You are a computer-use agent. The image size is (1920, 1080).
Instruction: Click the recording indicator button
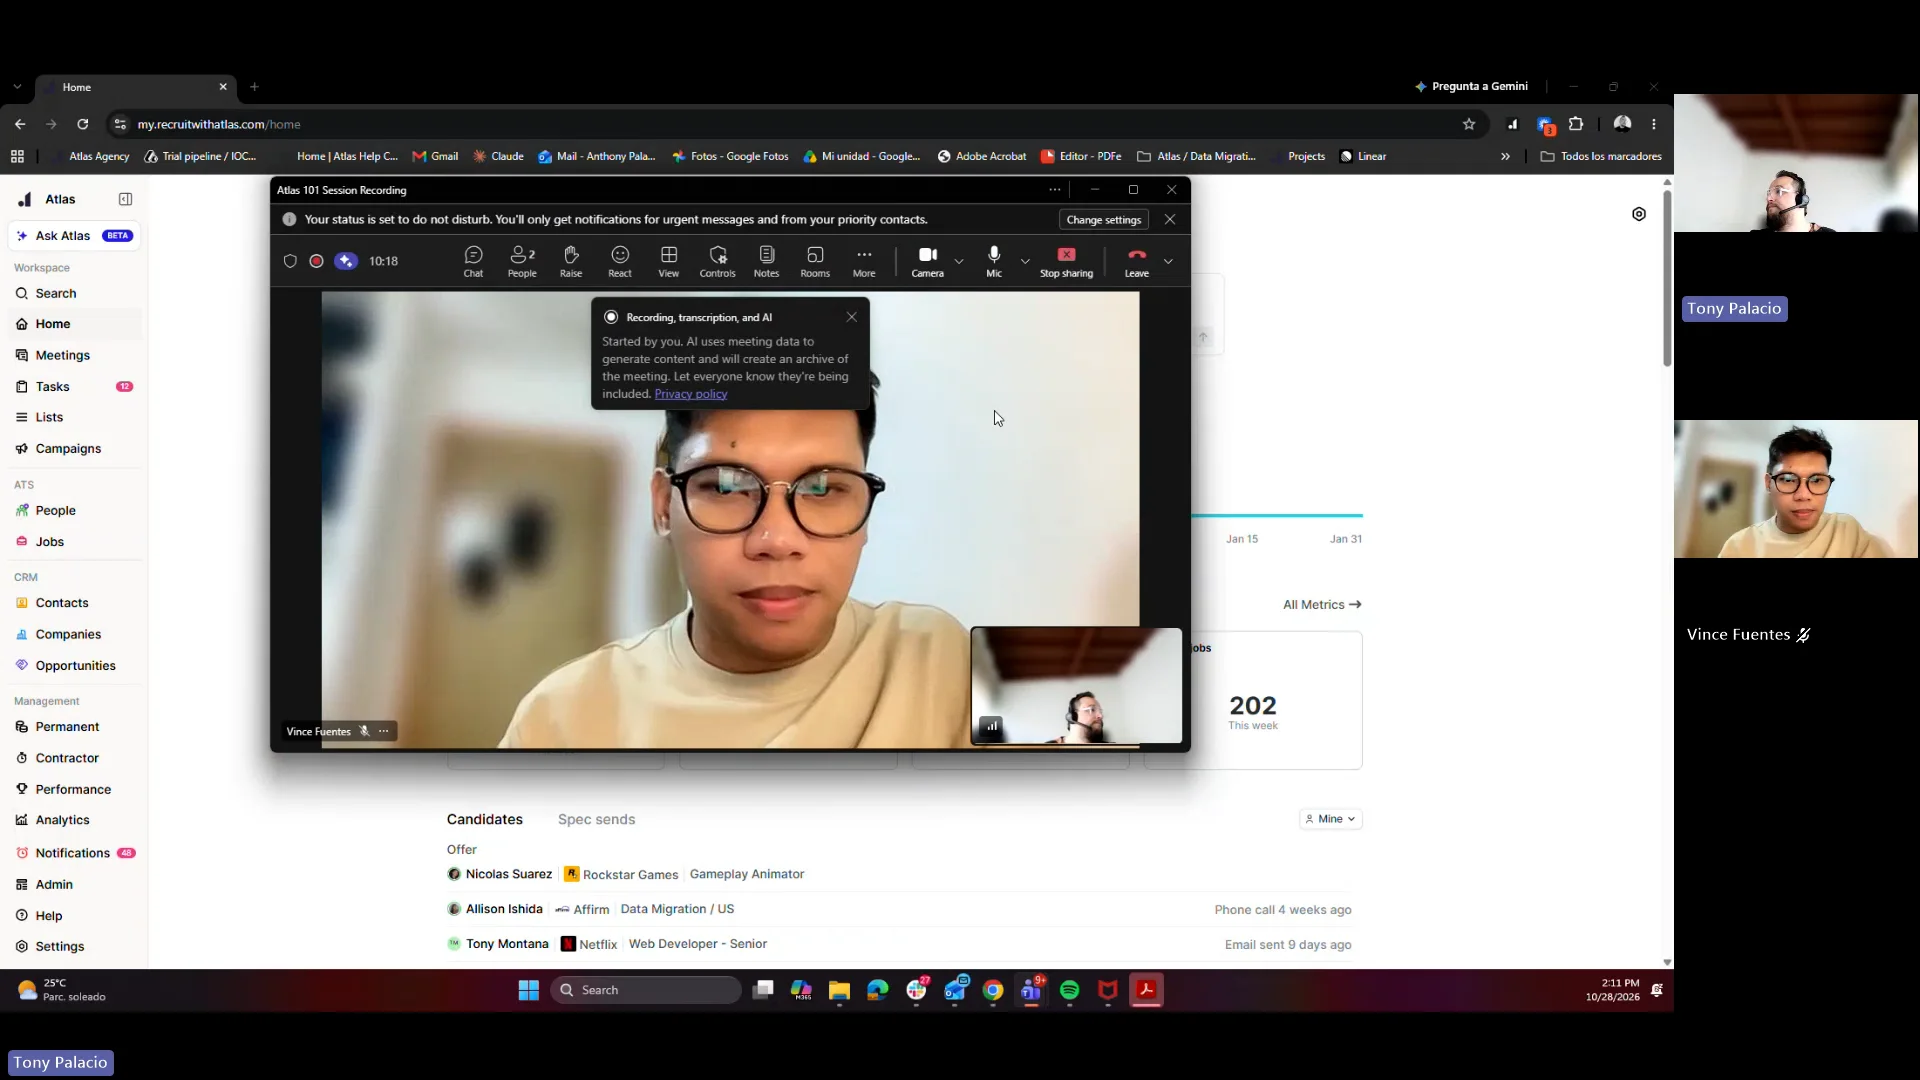[x=316, y=261]
